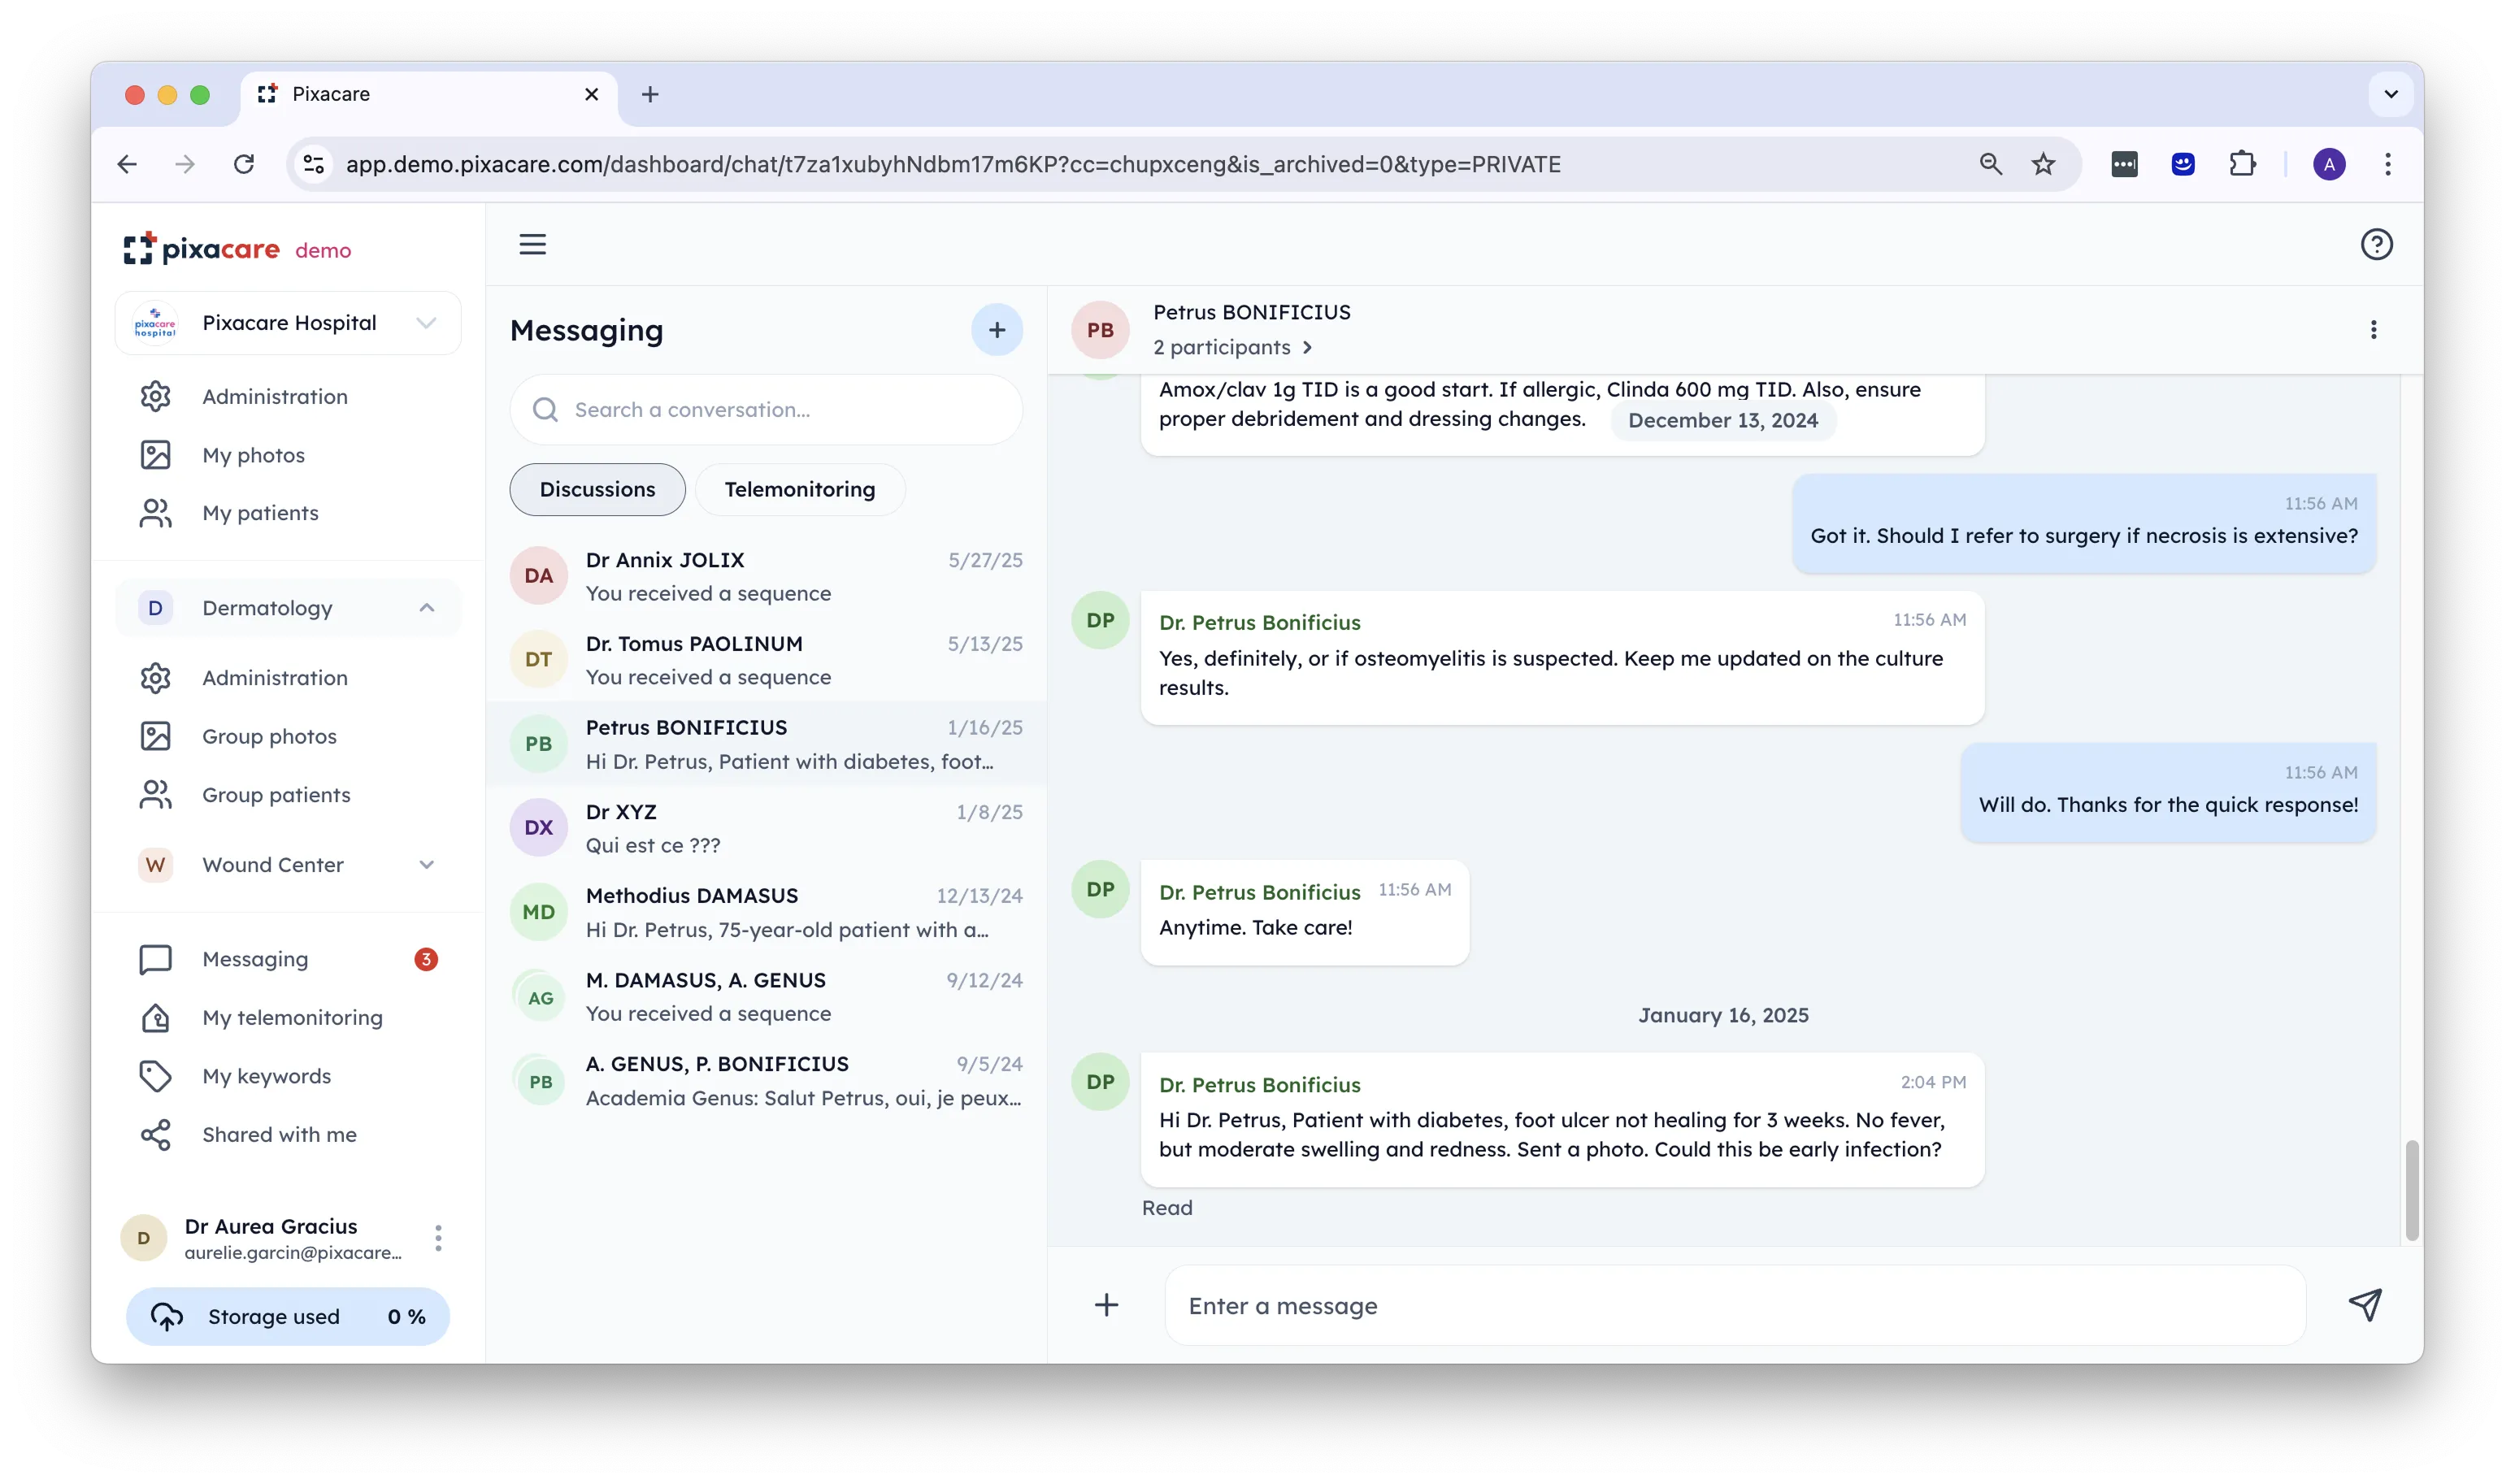Expand the Wound Center group section
Viewport: 2515px width, 1484px height.
tap(427, 865)
